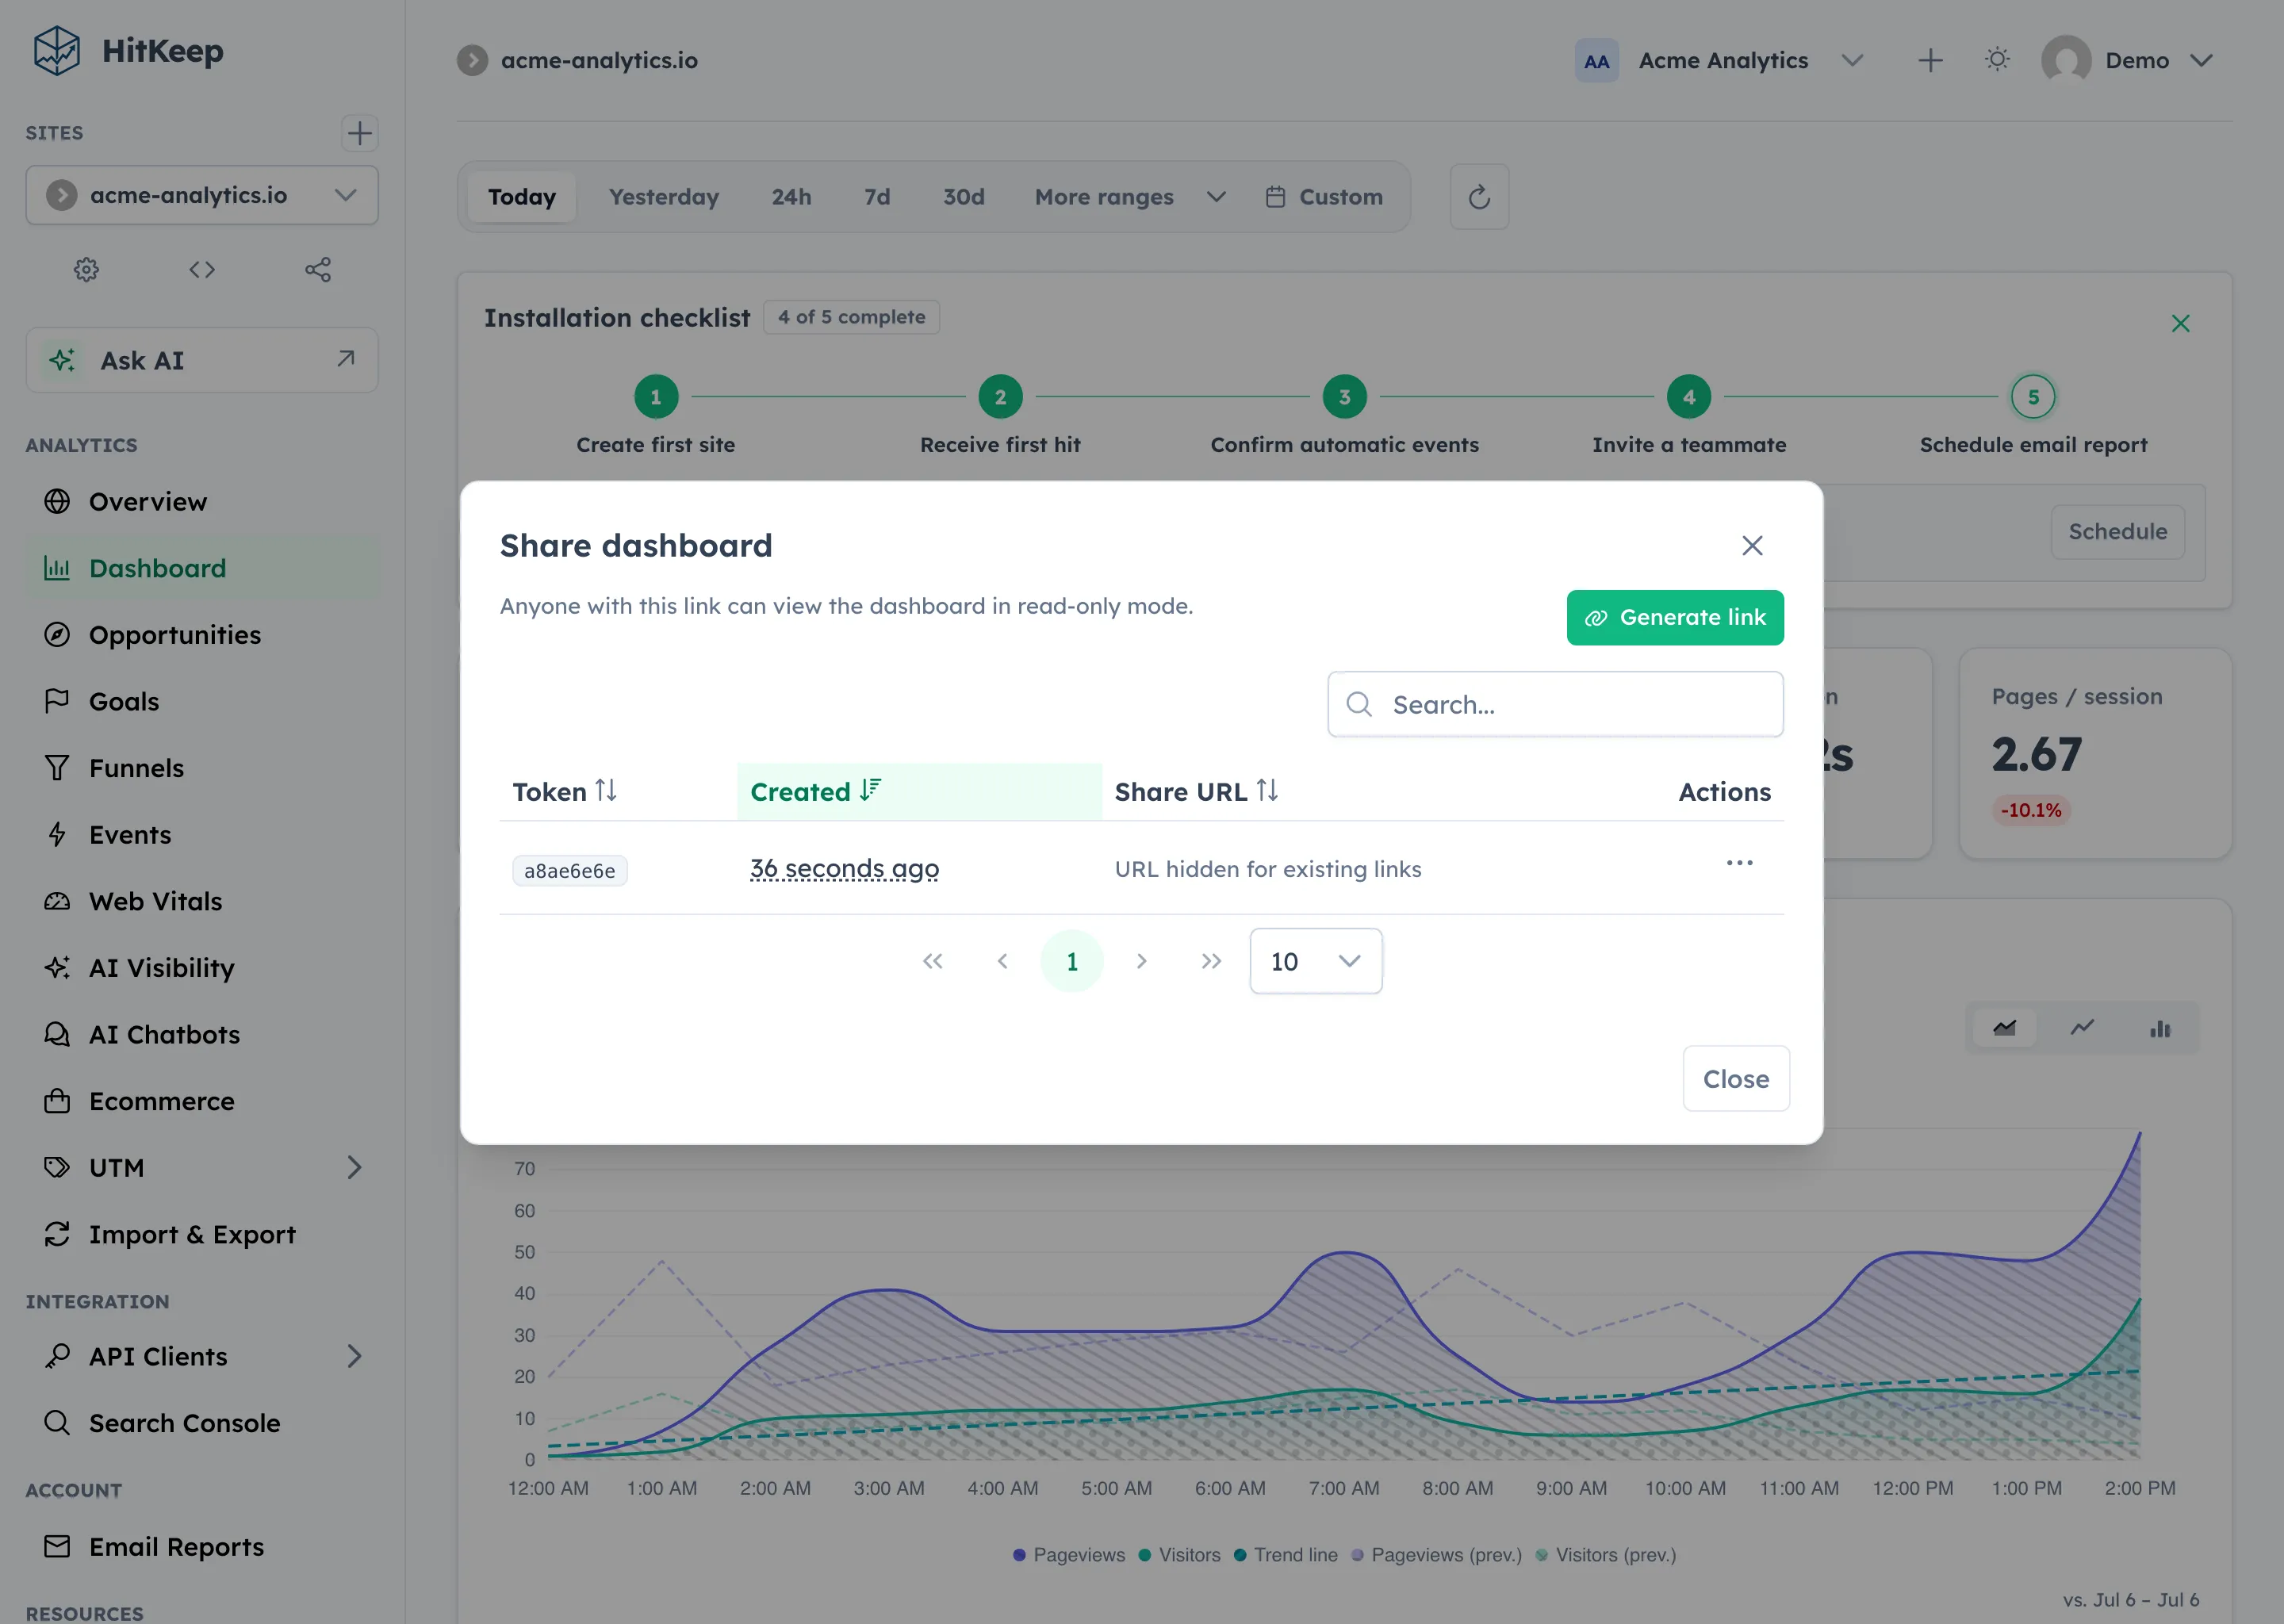Image resolution: width=2284 pixels, height=1624 pixels.
Task: Open Email Reports page
Action: 202,1547
